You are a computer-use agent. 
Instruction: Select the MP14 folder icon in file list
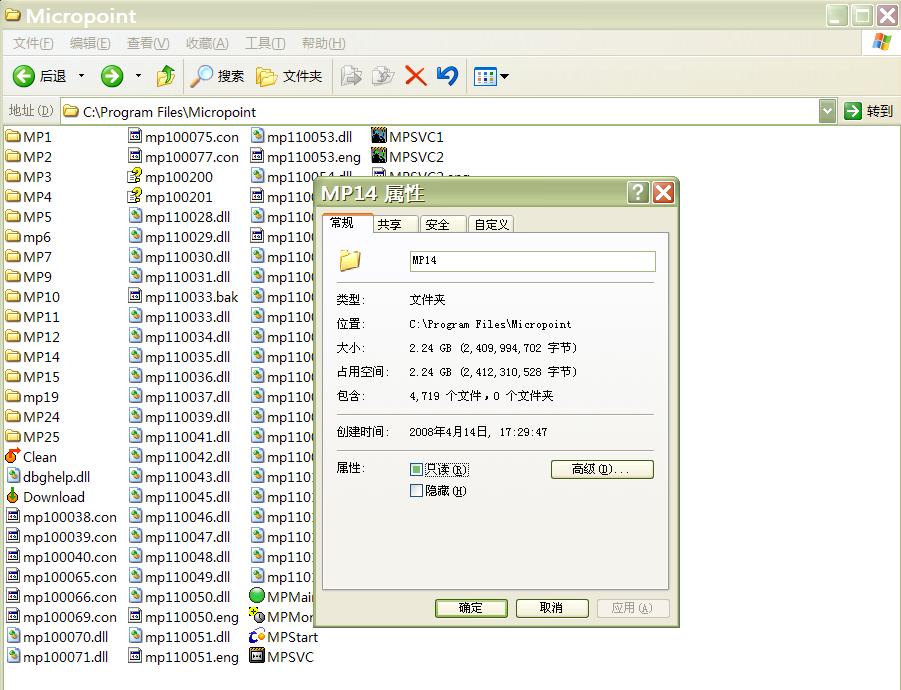[x=13, y=357]
